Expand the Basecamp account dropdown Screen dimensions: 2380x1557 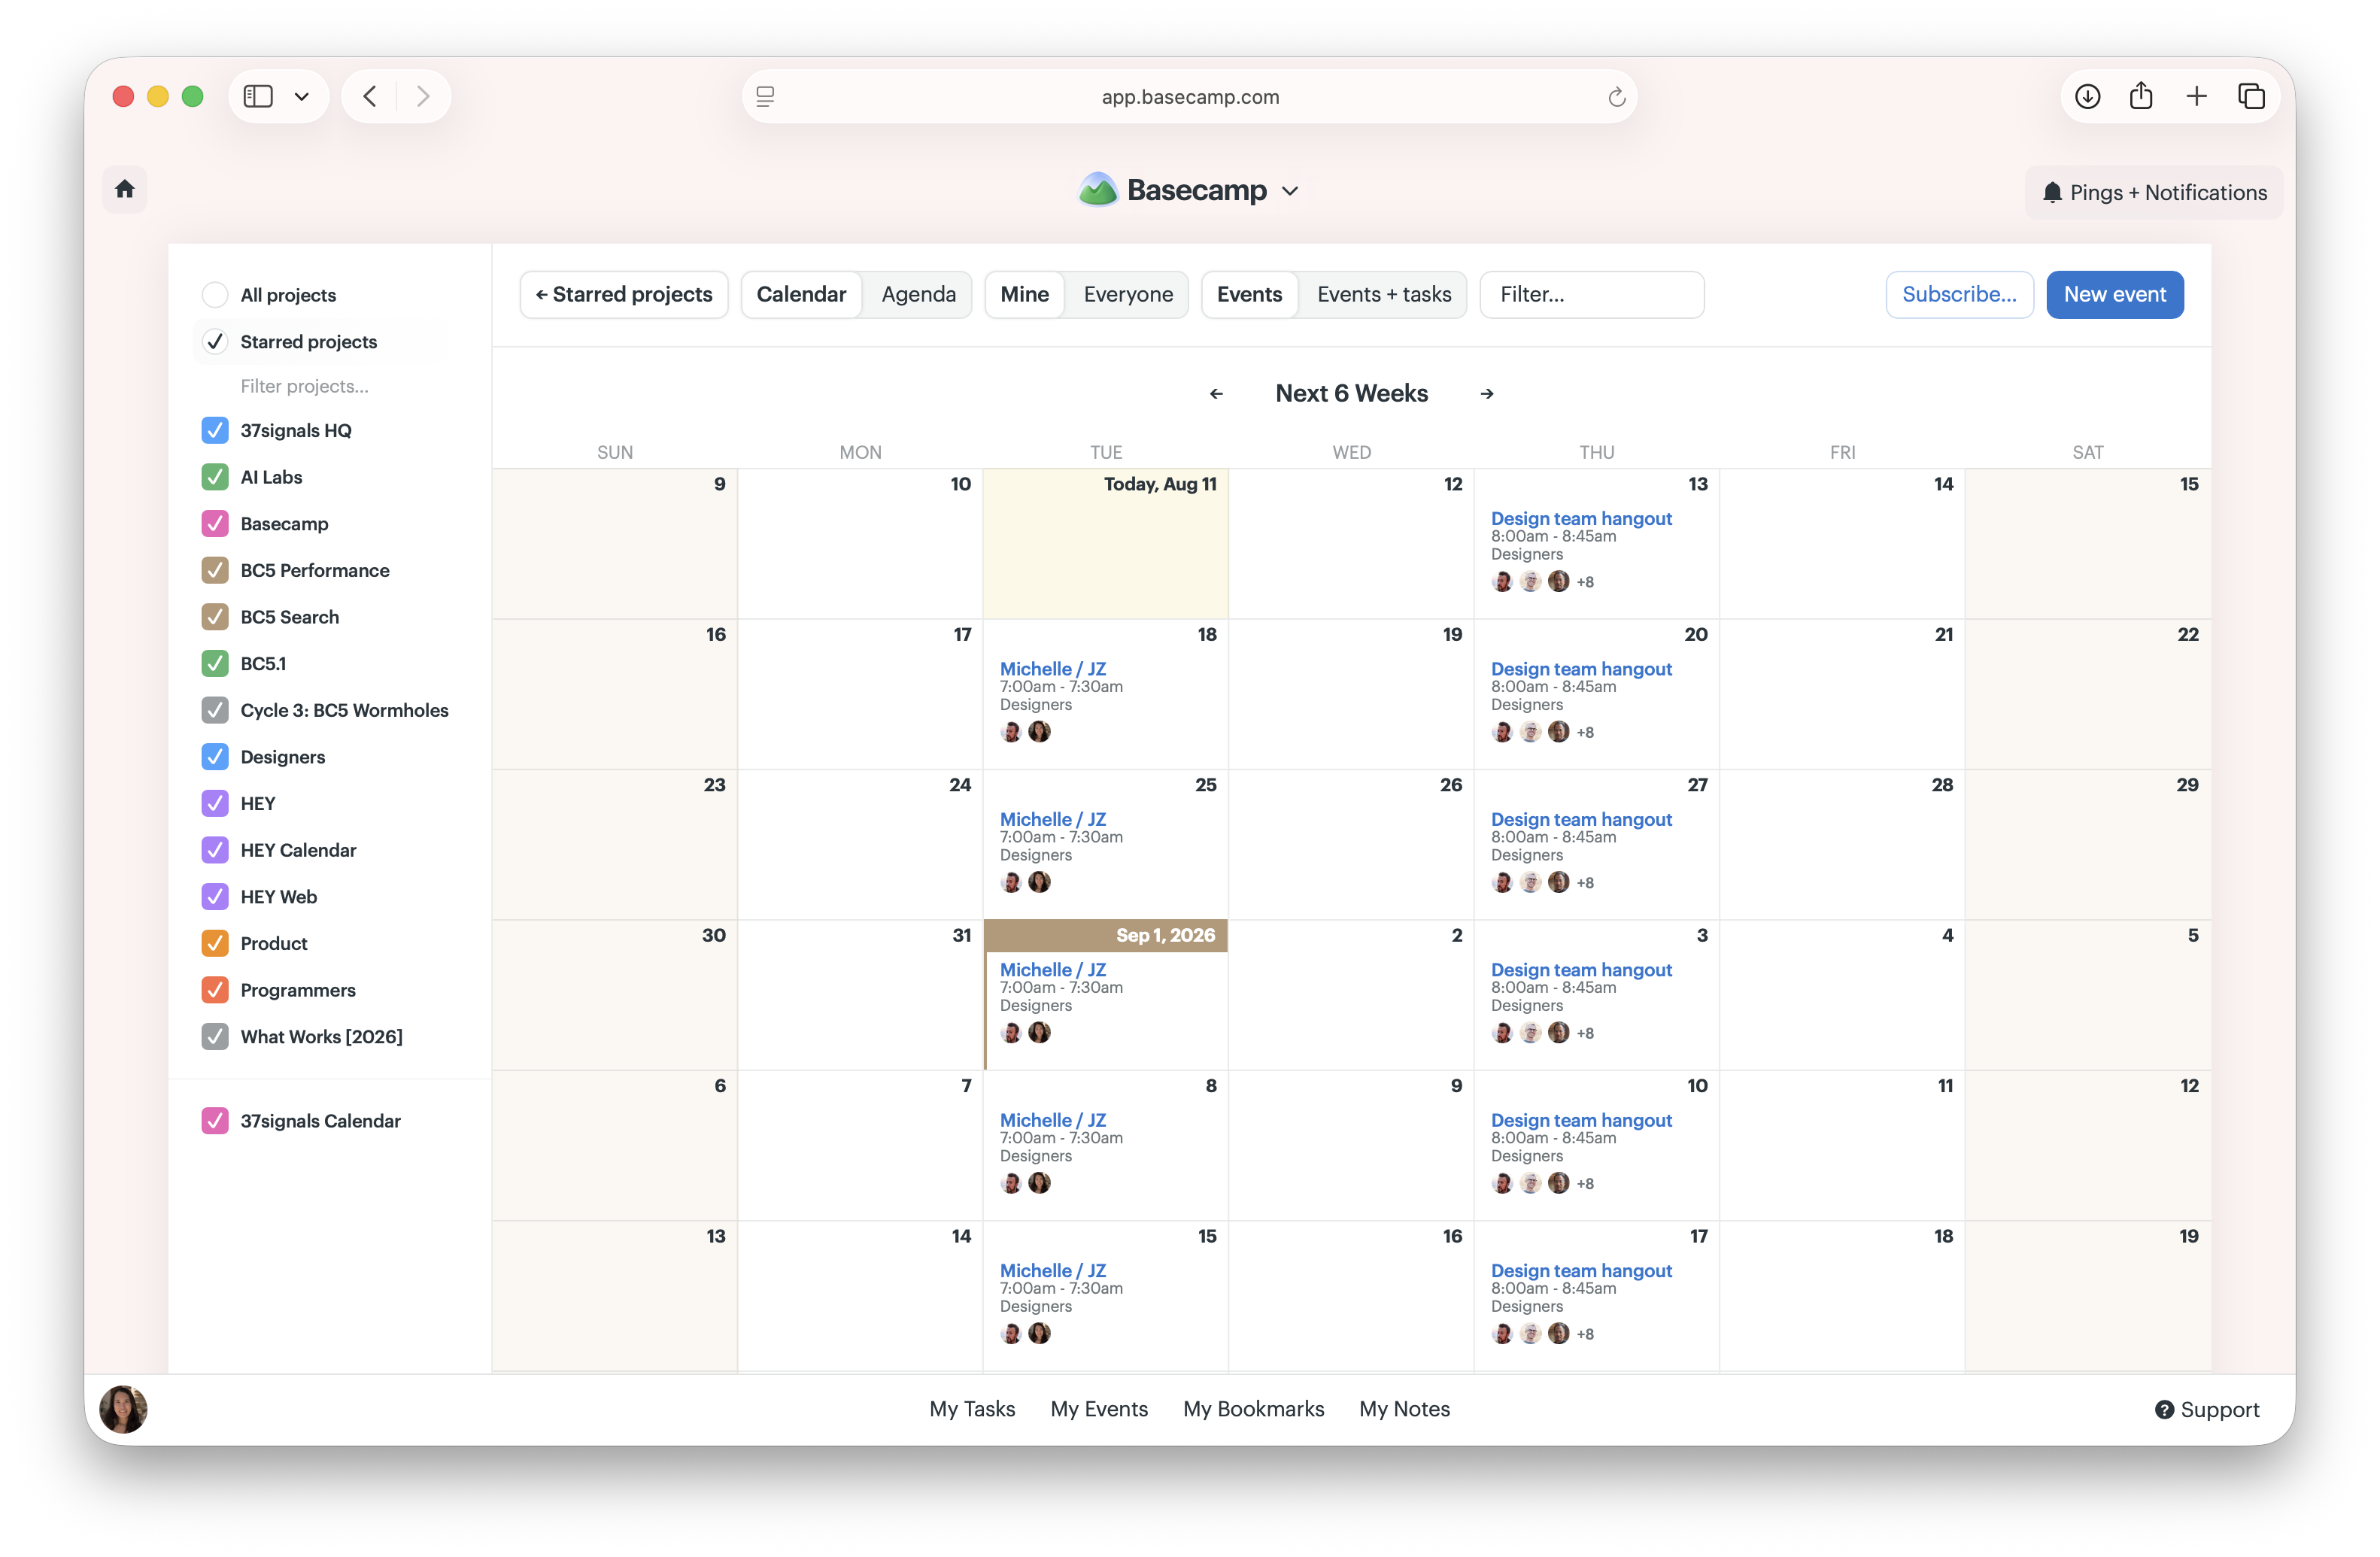(1290, 191)
